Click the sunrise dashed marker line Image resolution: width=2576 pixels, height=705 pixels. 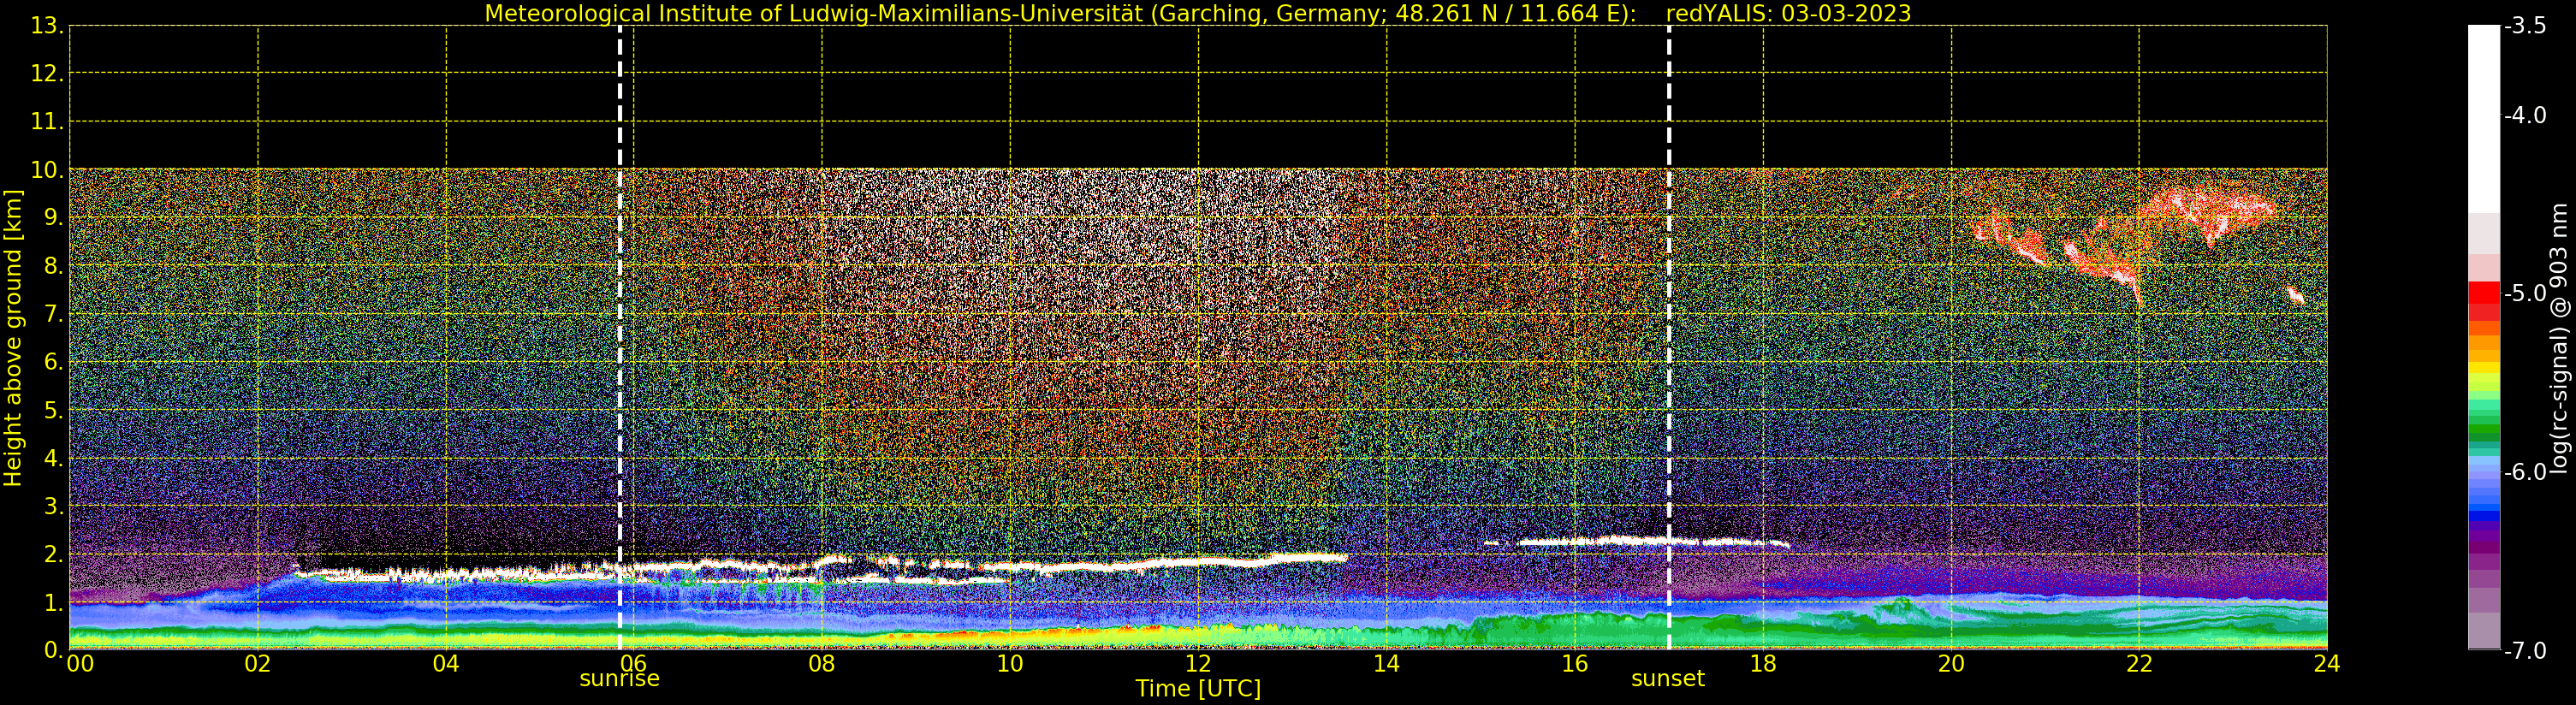620,337
